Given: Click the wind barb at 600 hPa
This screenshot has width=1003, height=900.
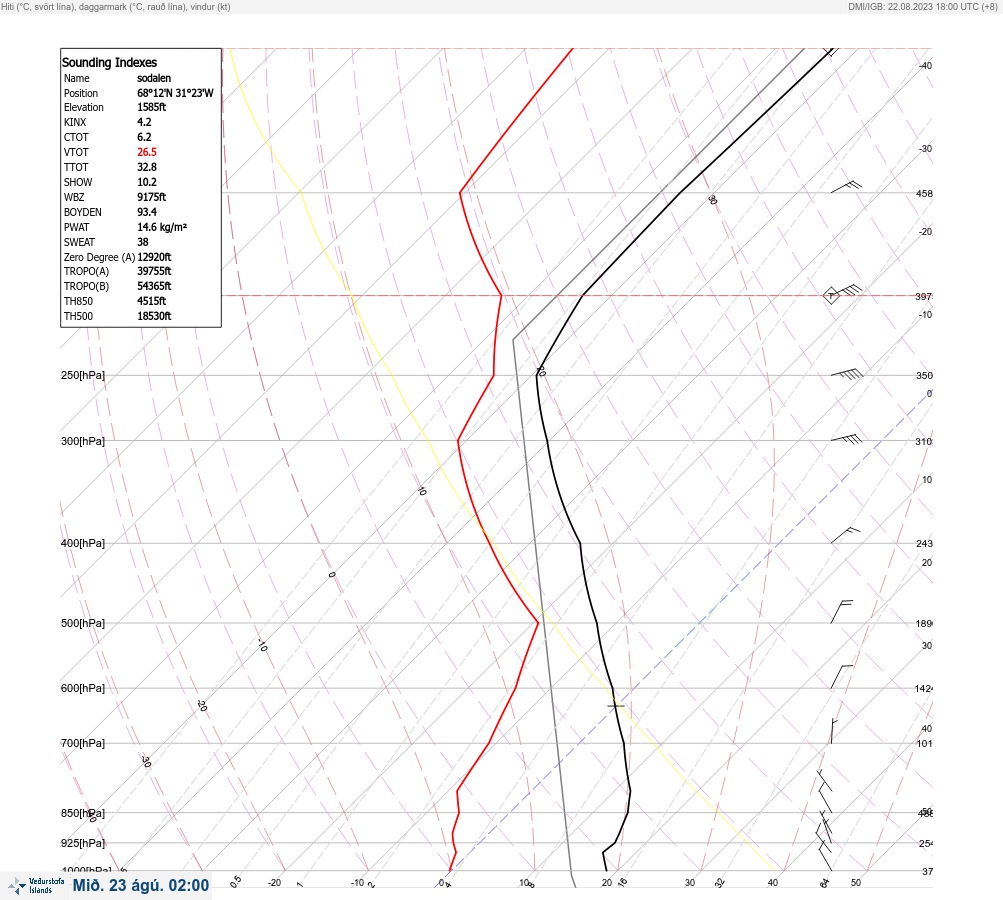Looking at the screenshot, I should 841,677.
